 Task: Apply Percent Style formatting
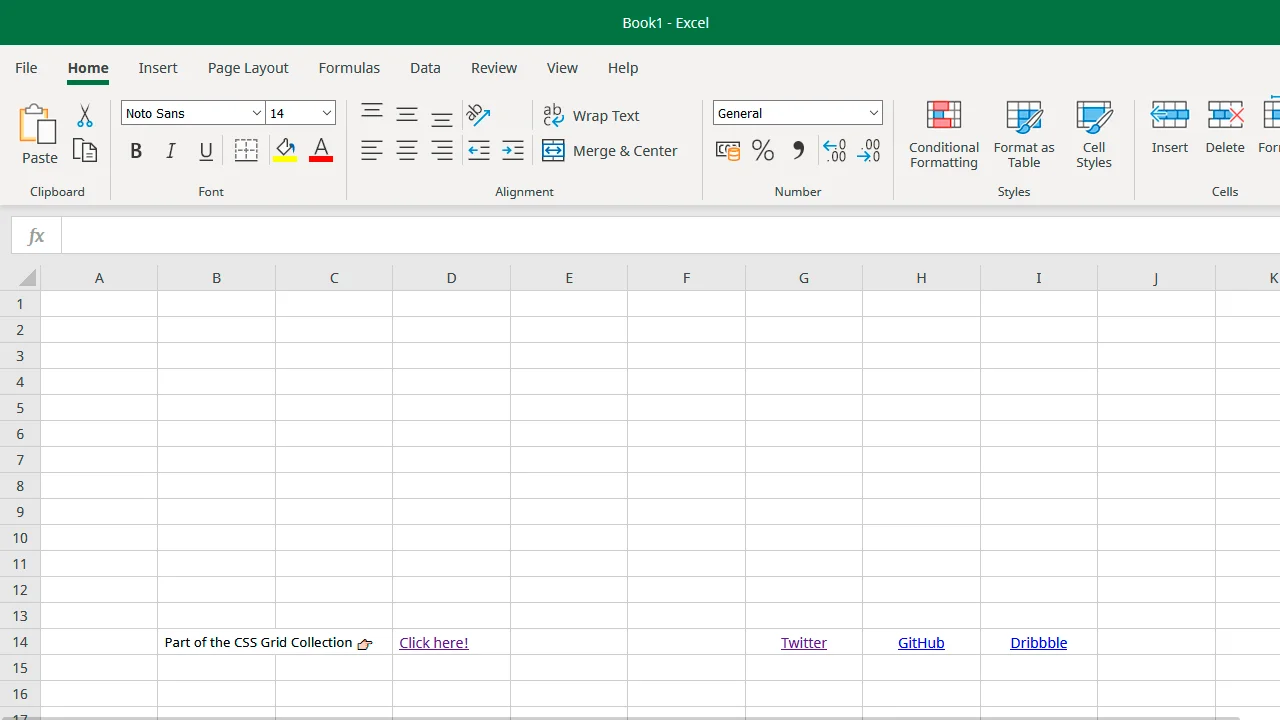[762, 150]
